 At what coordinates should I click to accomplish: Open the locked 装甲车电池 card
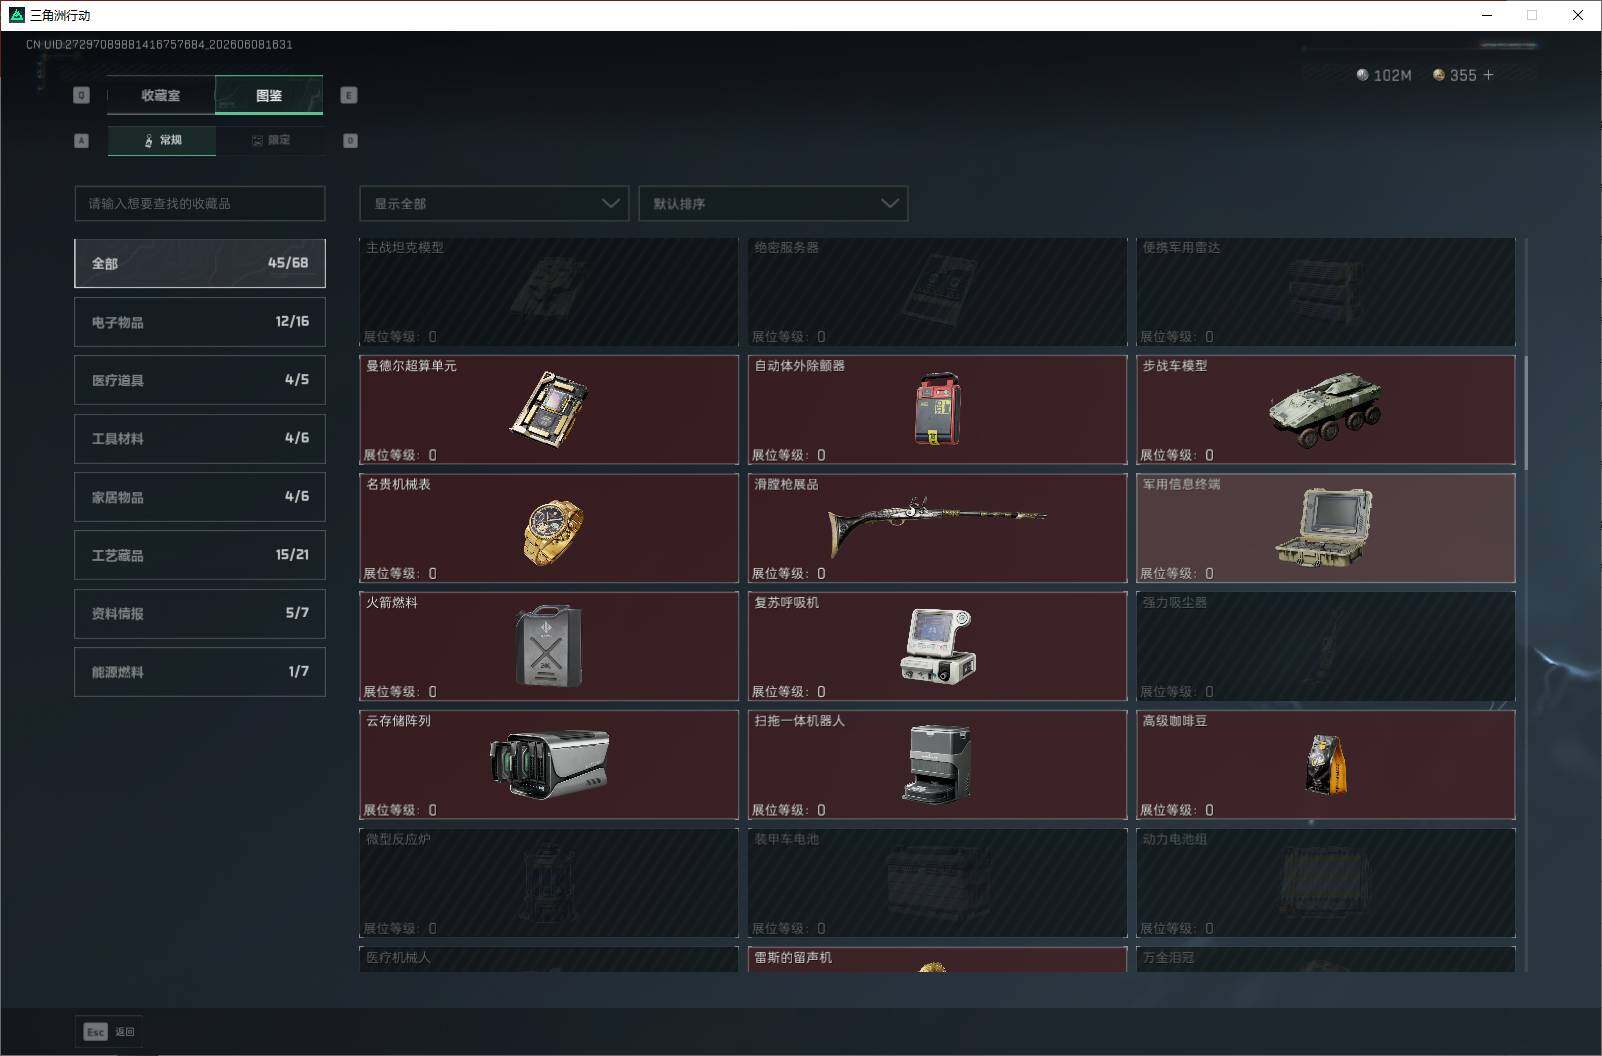pyautogui.click(x=937, y=883)
